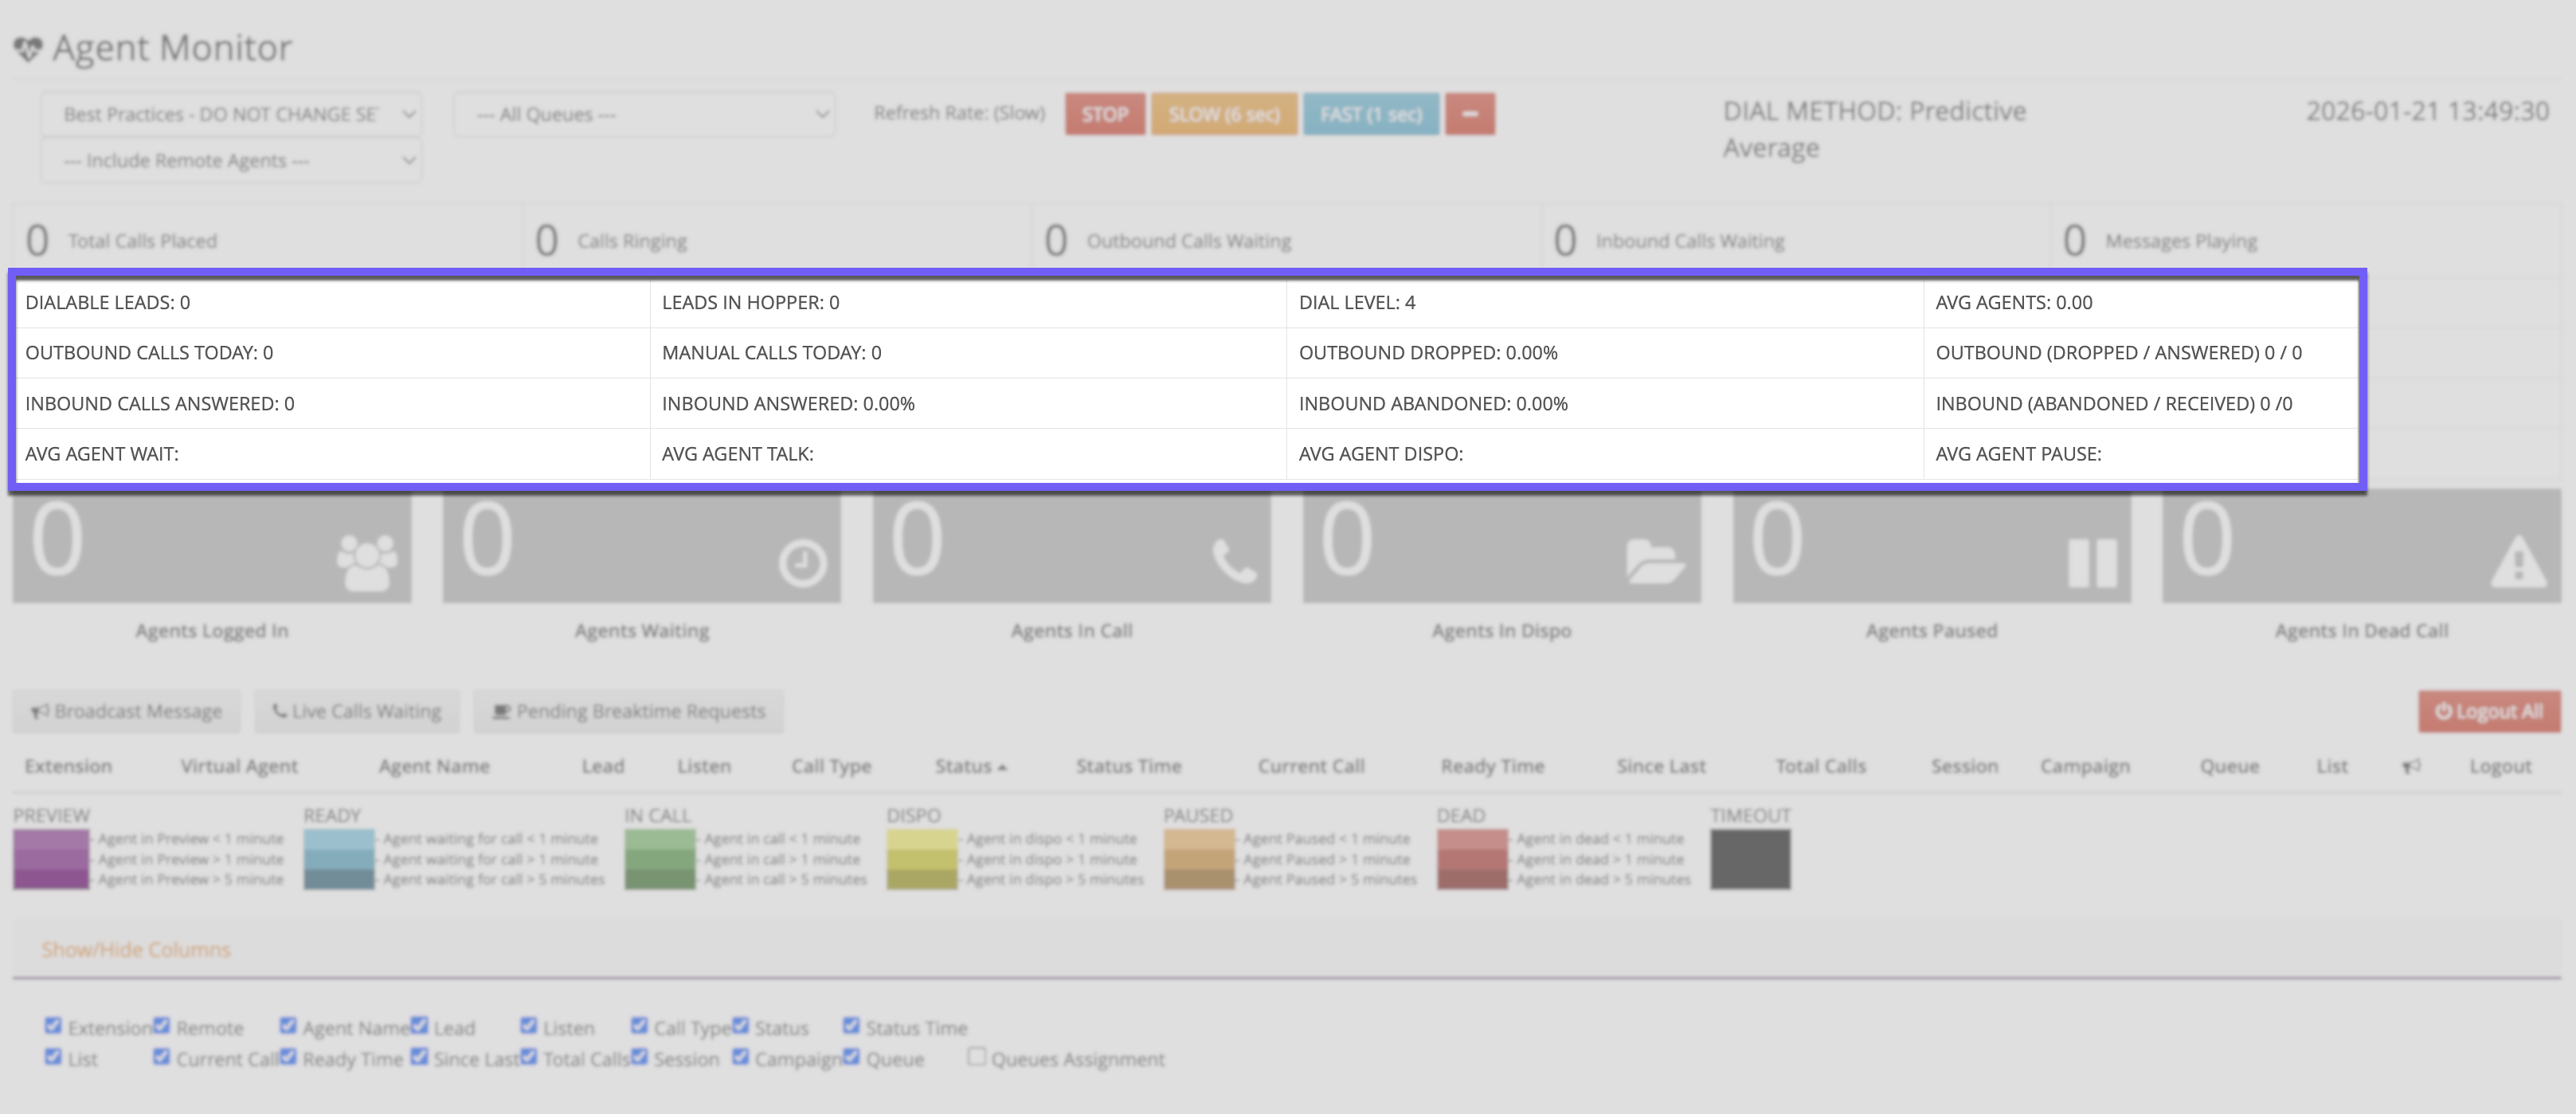The width and height of the screenshot is (2576, 1114).
Task: Open the Include Remote Agents dropdown
Action: pos(231,160)
